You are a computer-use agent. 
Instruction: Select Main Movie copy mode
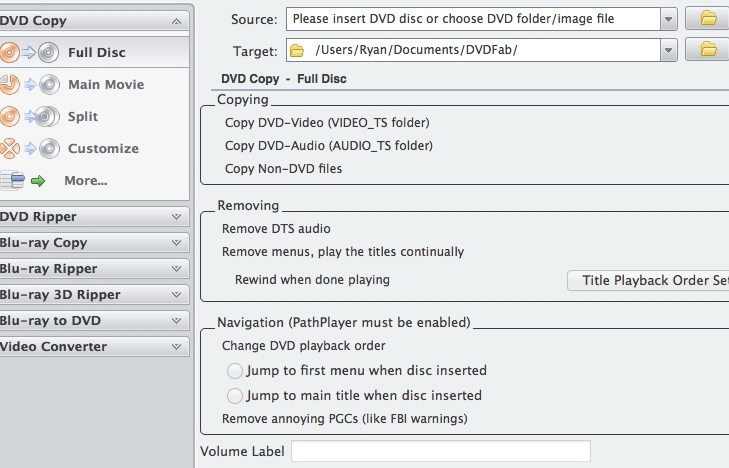point(105,85)
